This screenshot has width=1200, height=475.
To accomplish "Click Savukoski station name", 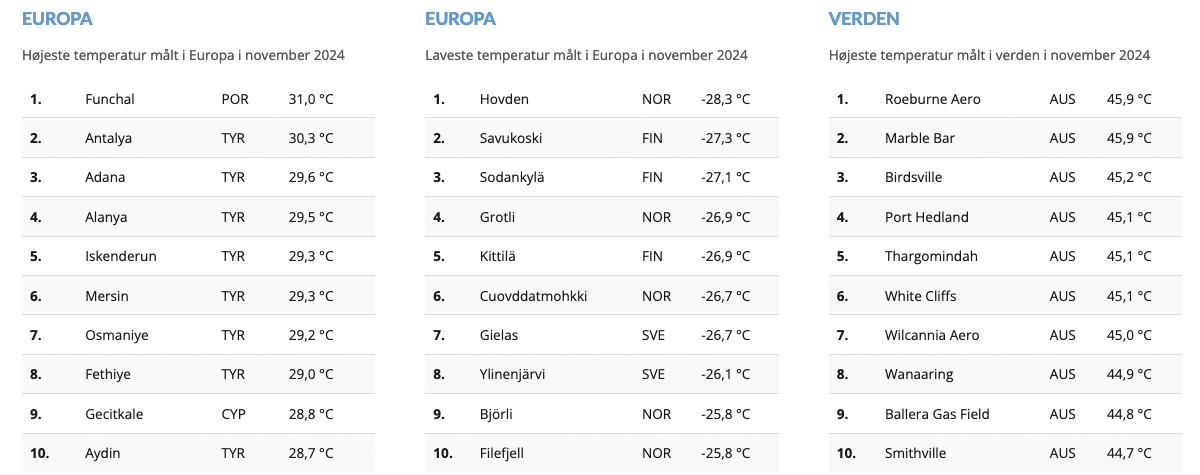I will pyautogui.click(x=512, y=138).
